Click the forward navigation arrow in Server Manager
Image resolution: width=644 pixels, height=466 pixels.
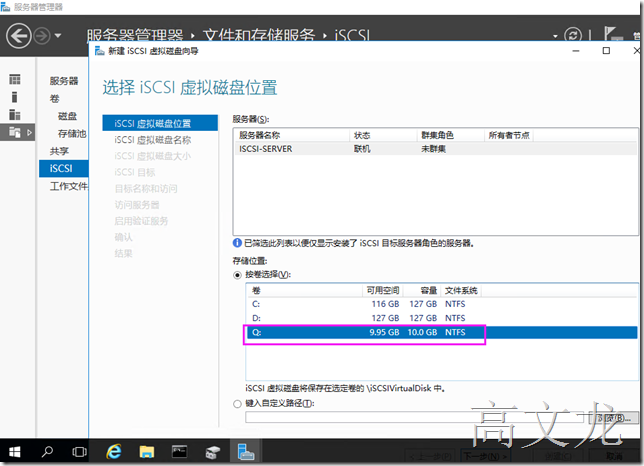coord(42,36)
